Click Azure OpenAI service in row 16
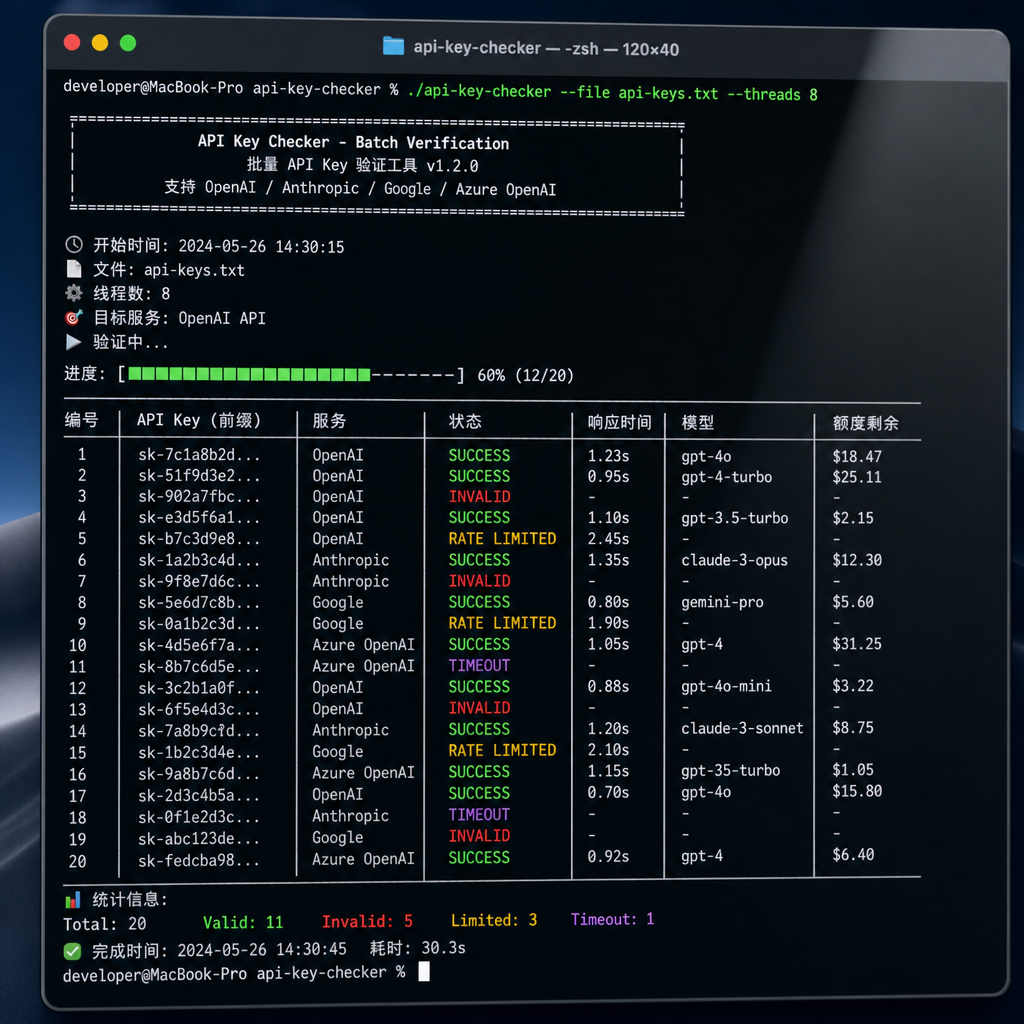1024x1024 pixels. [x=363, y=772]
